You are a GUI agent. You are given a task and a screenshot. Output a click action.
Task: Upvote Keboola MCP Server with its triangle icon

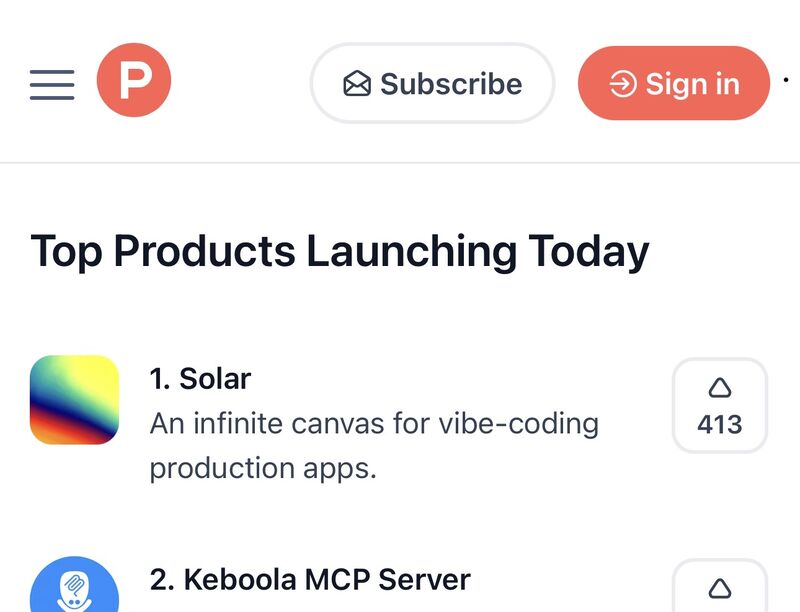721,589
